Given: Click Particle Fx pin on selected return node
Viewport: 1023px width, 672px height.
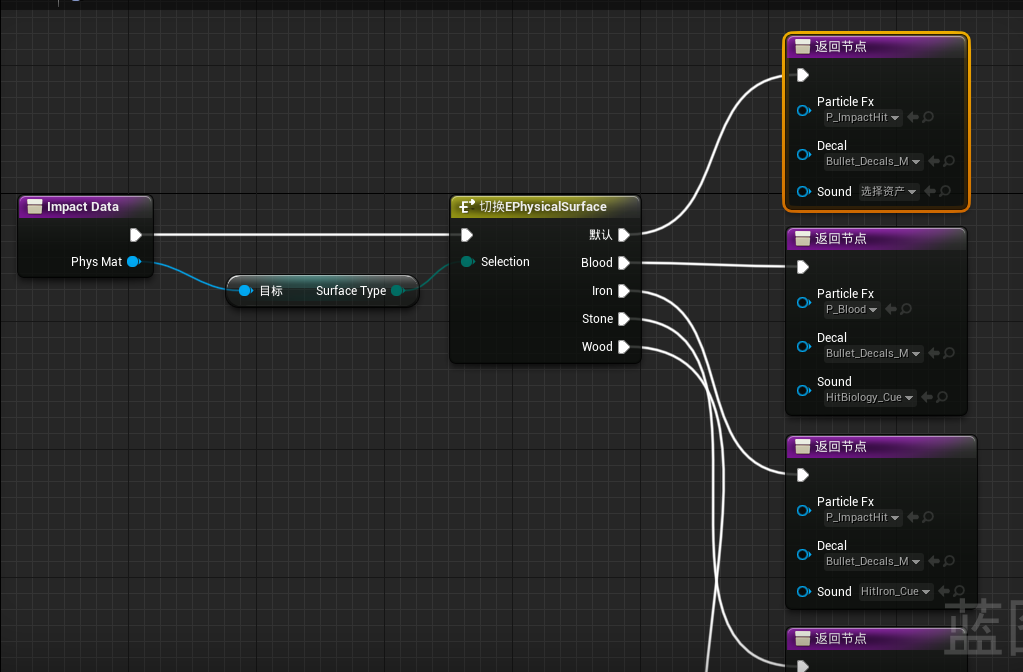Looking at the screenshot, I should tap(804, 110).
